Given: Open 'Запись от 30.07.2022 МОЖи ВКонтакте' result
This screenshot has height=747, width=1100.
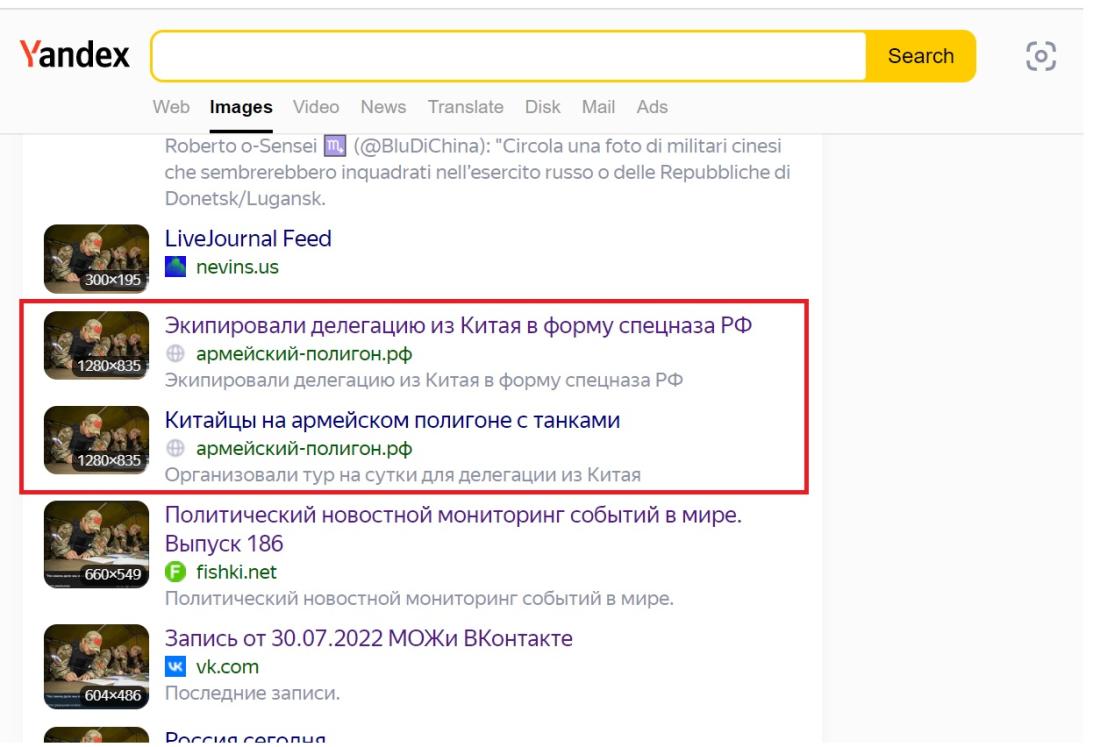Looking at the screenshot, I should (x=368, y=638).
